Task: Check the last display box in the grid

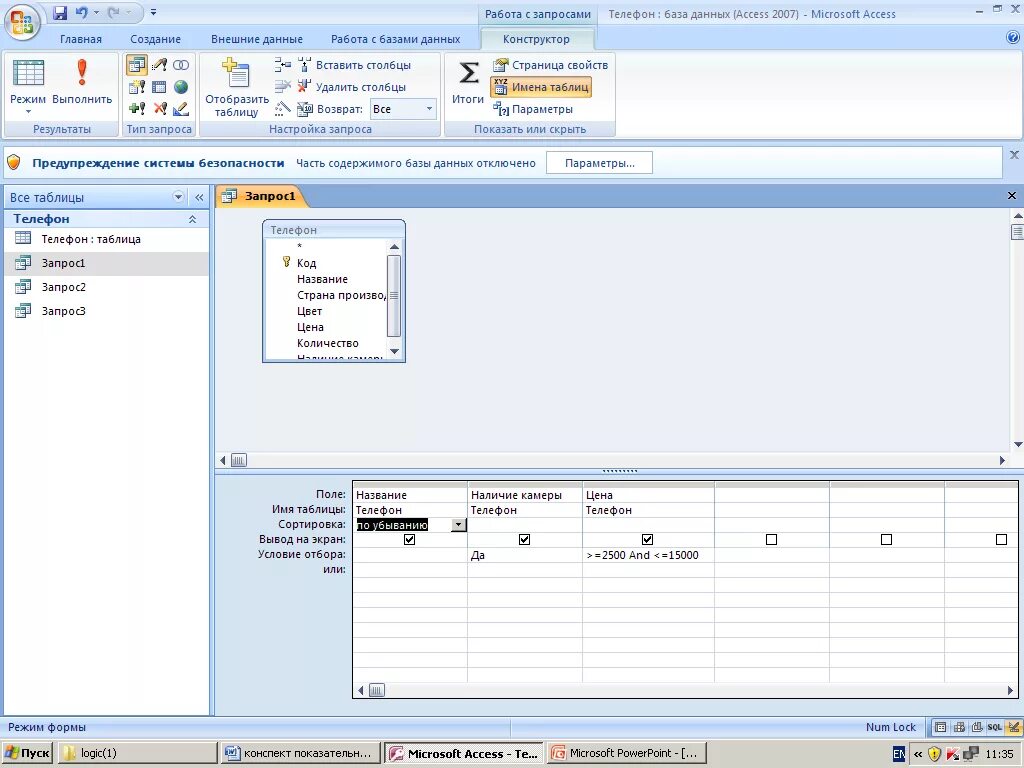Action: tap(1001, 539)
